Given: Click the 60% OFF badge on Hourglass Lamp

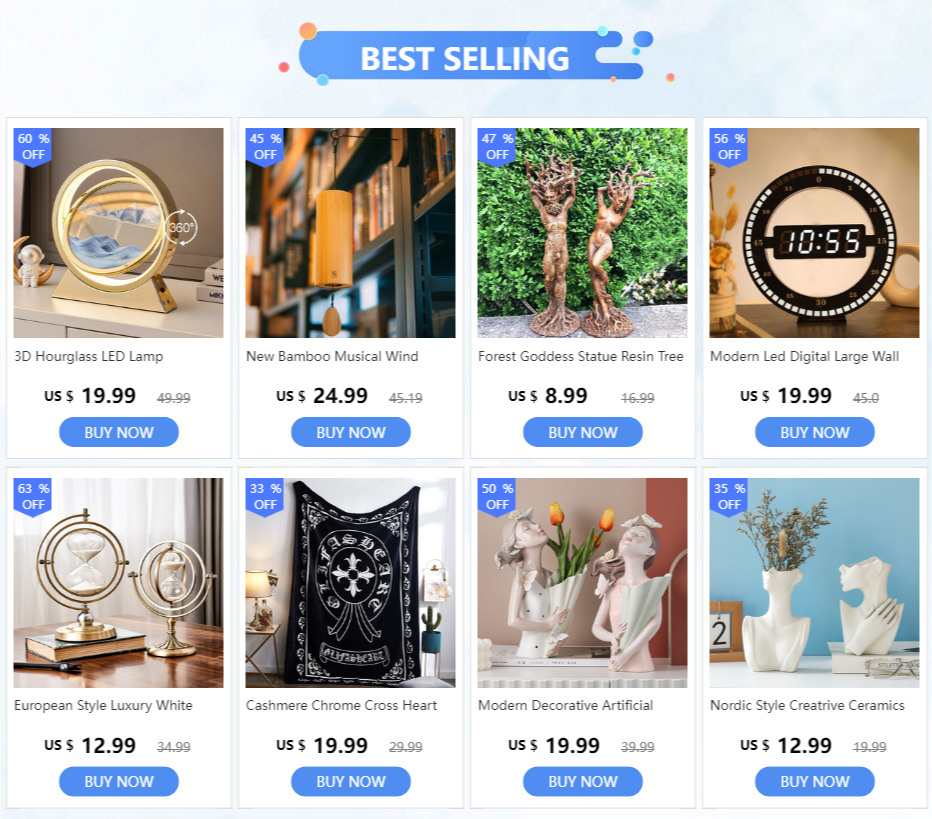Looking at the screenshot, I should 33,147.
